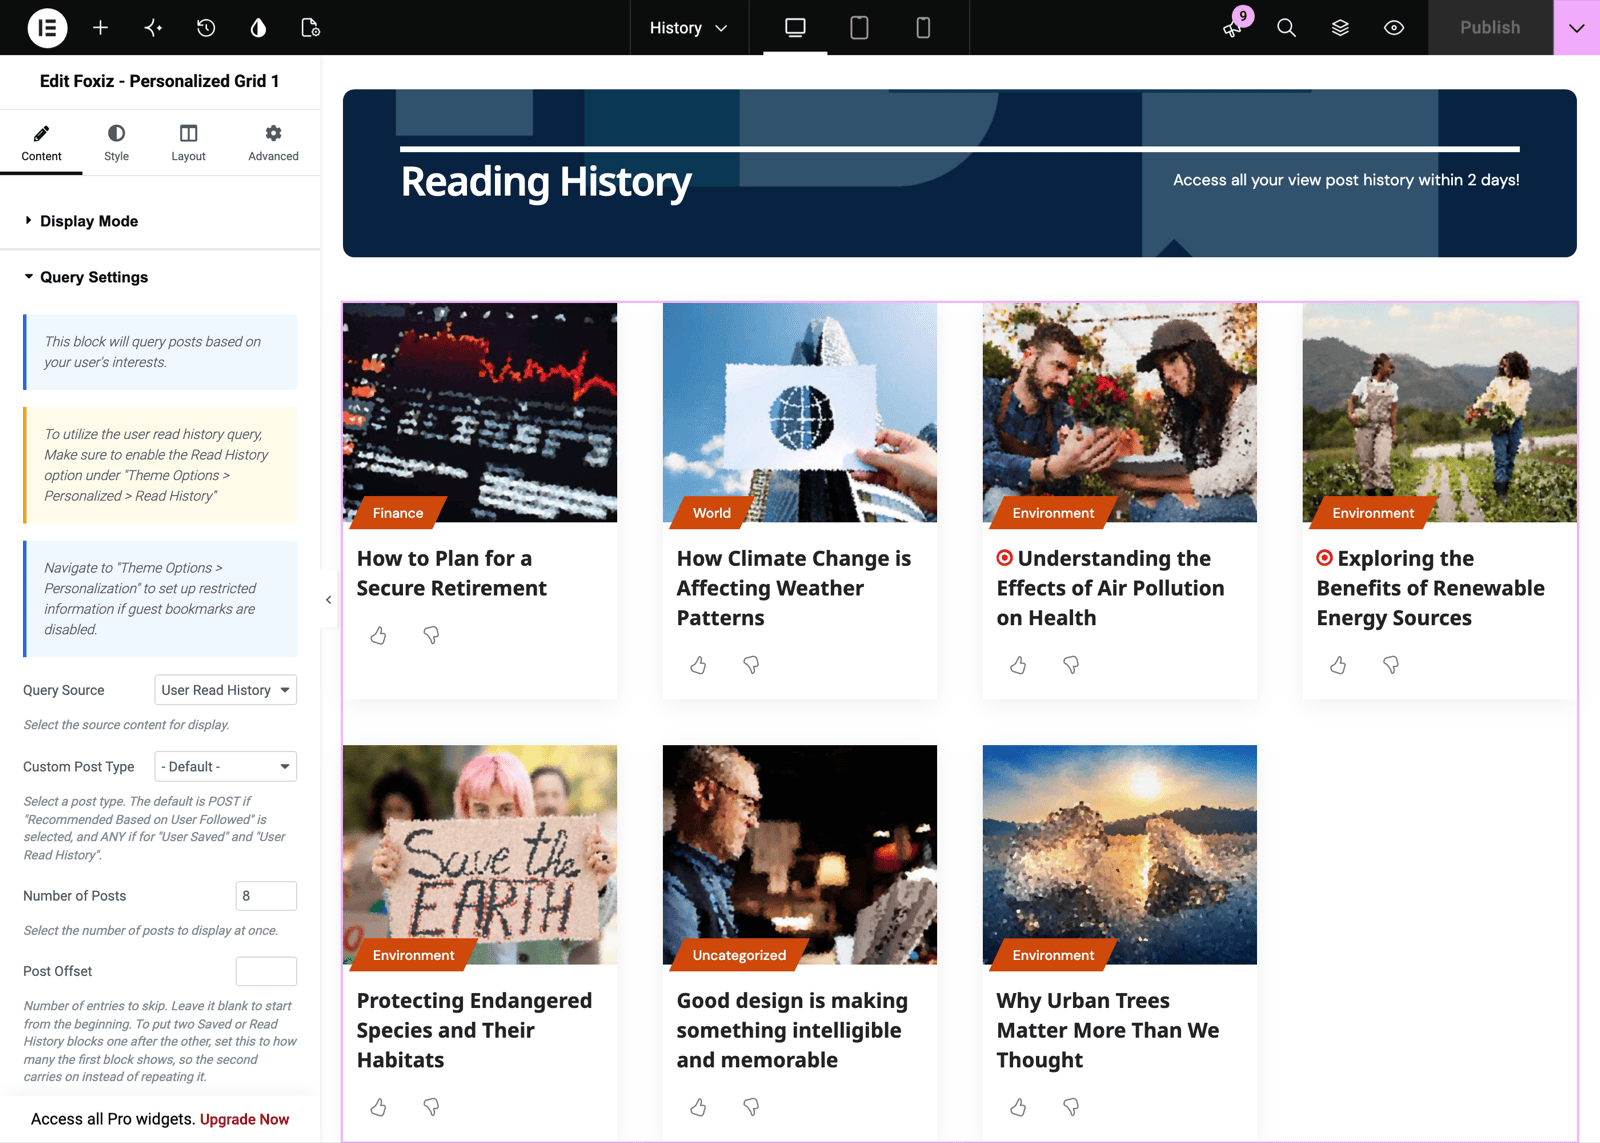
Task: Add a new element with plus icon
Action: (100, 27)
